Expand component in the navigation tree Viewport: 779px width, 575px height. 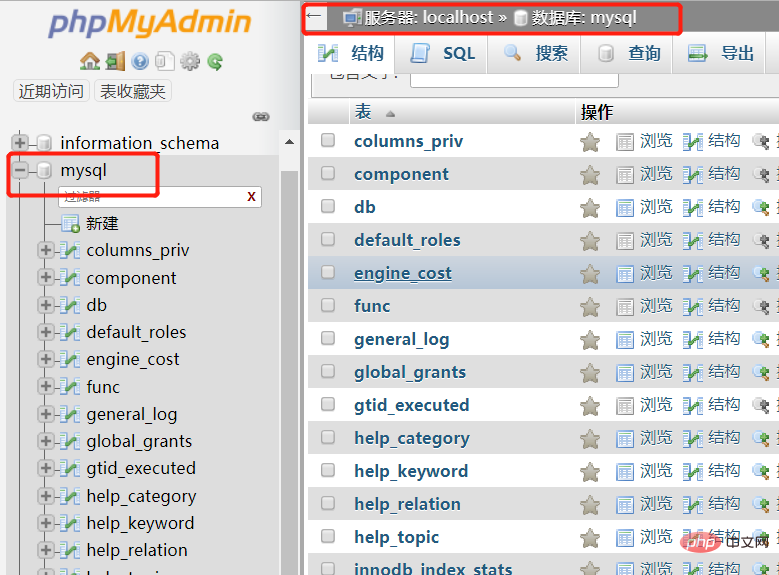46,277
